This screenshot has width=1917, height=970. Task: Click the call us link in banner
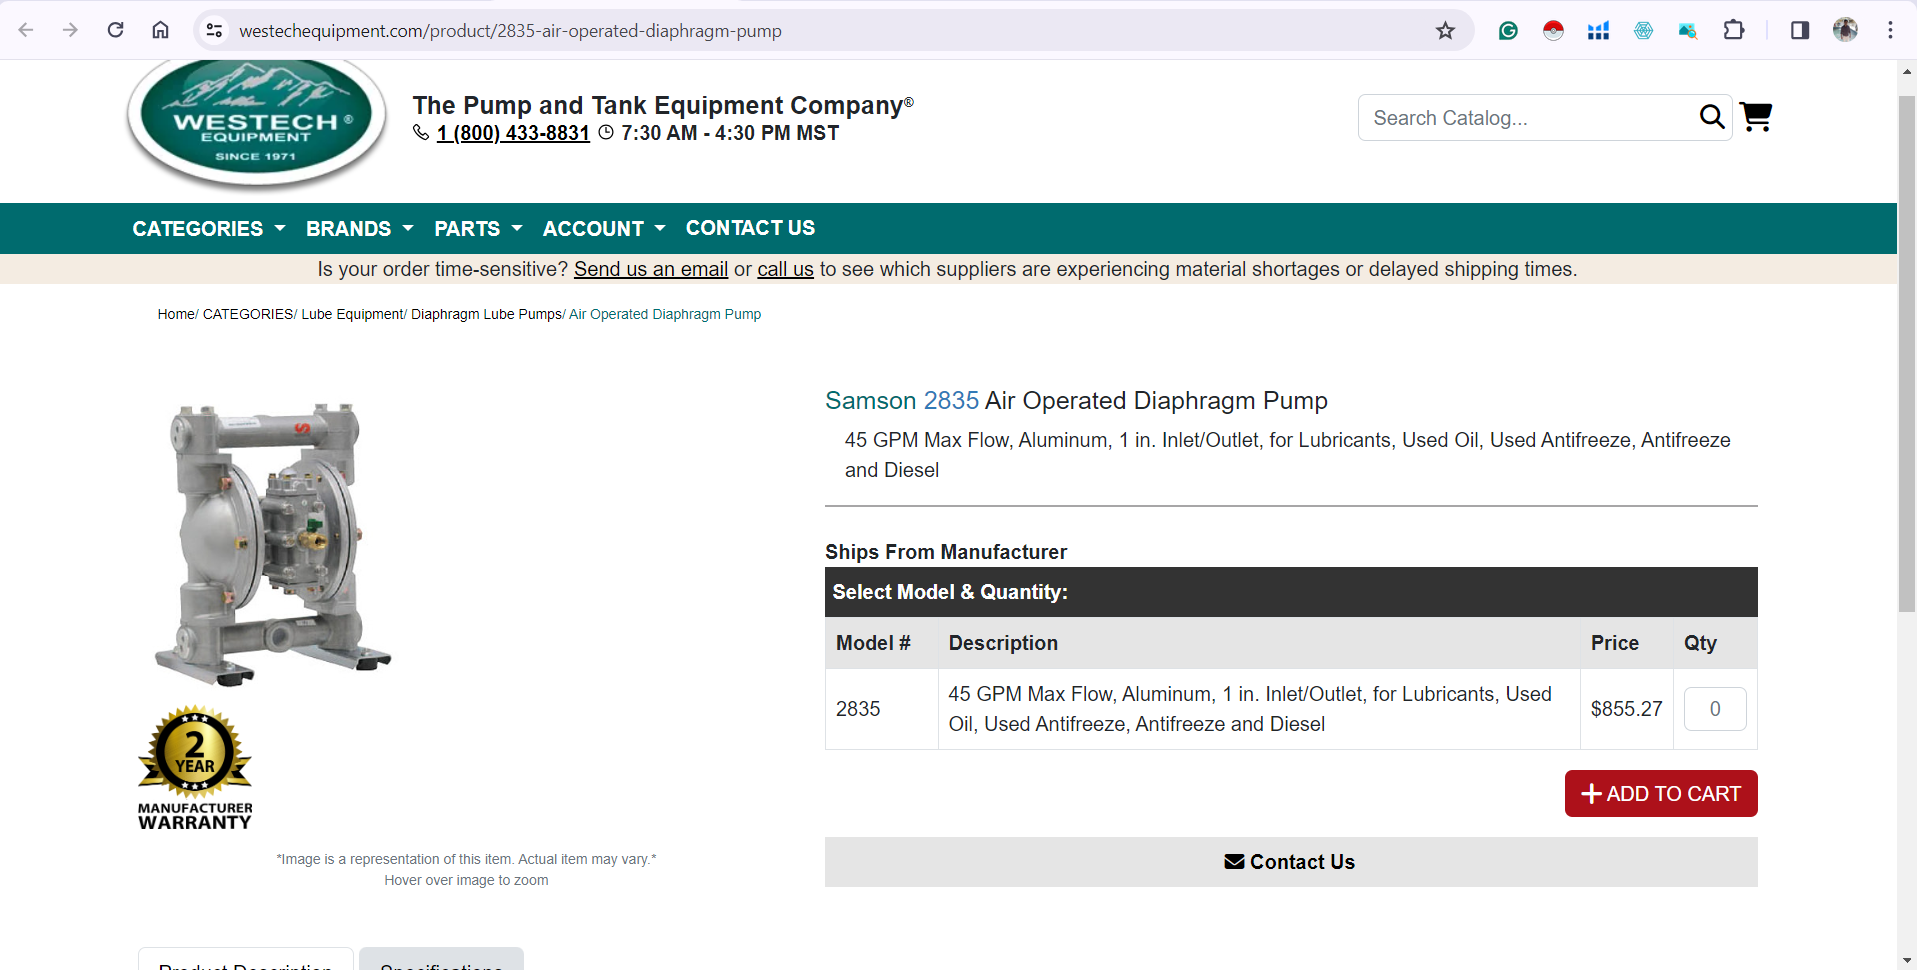(x=786, y=269)
